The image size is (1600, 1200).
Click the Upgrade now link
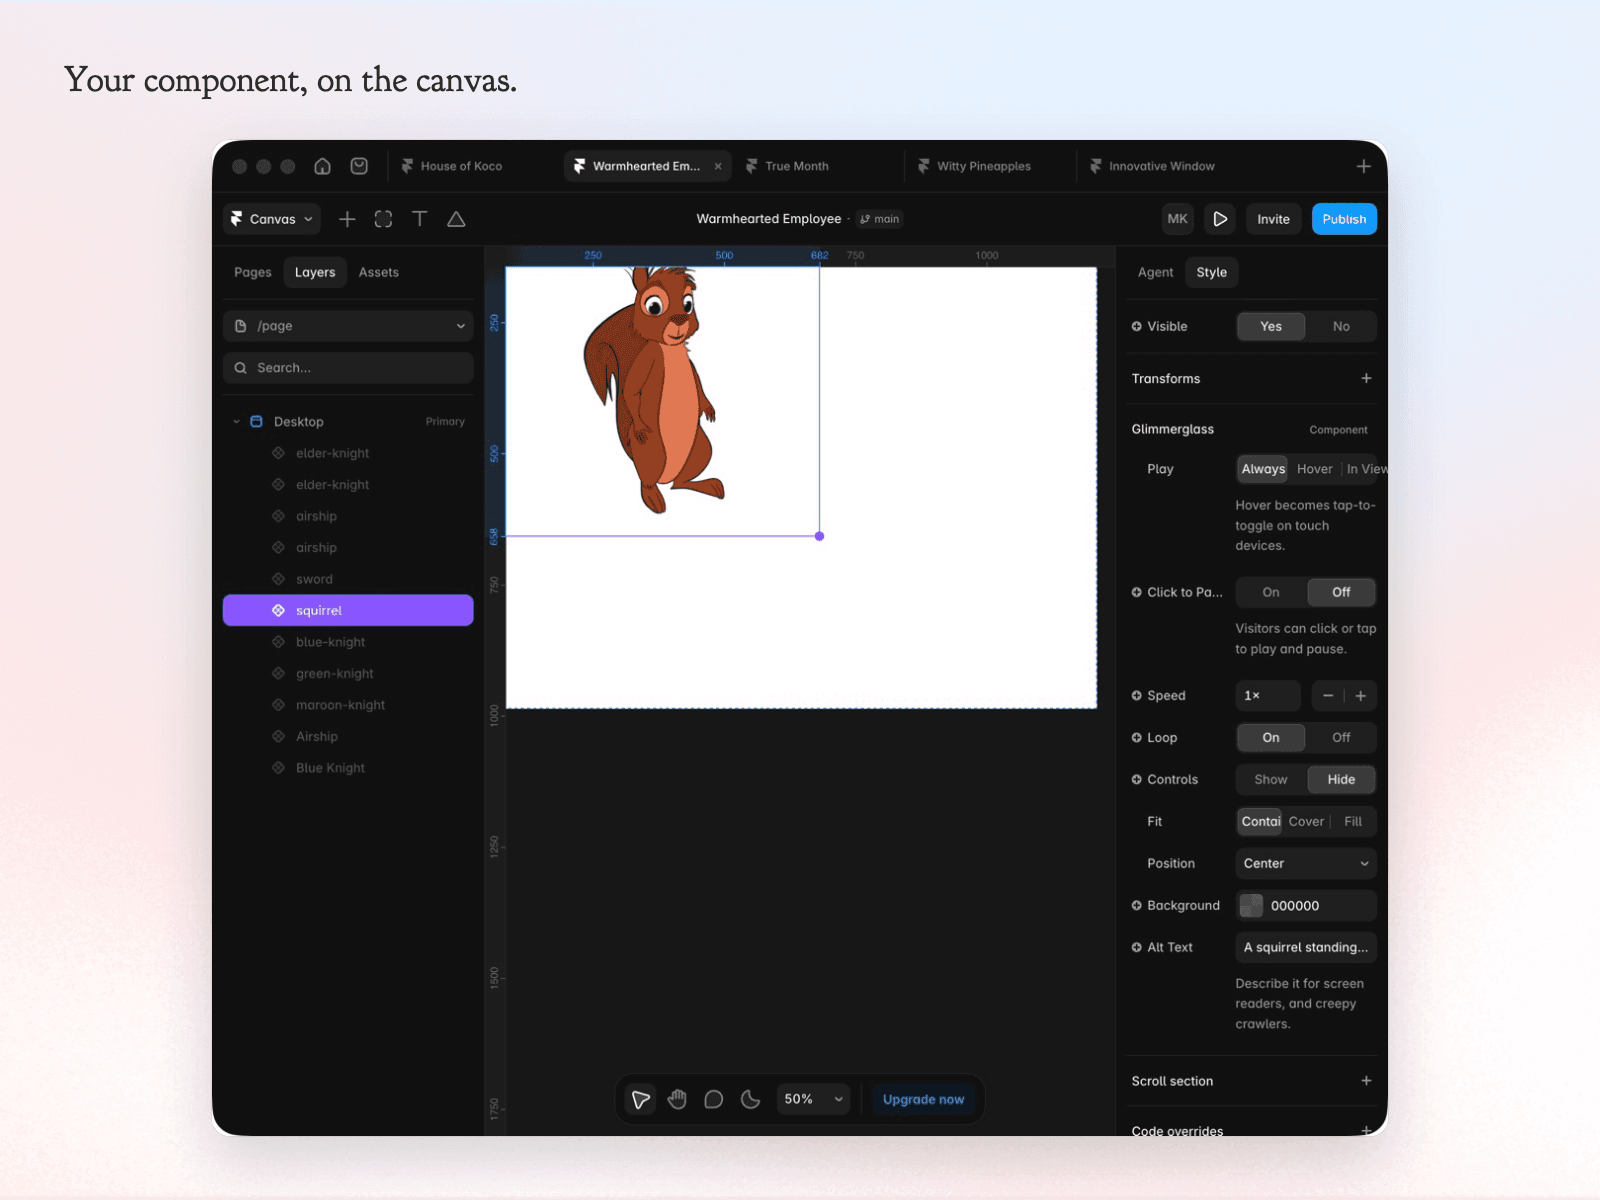[923, 1099]
